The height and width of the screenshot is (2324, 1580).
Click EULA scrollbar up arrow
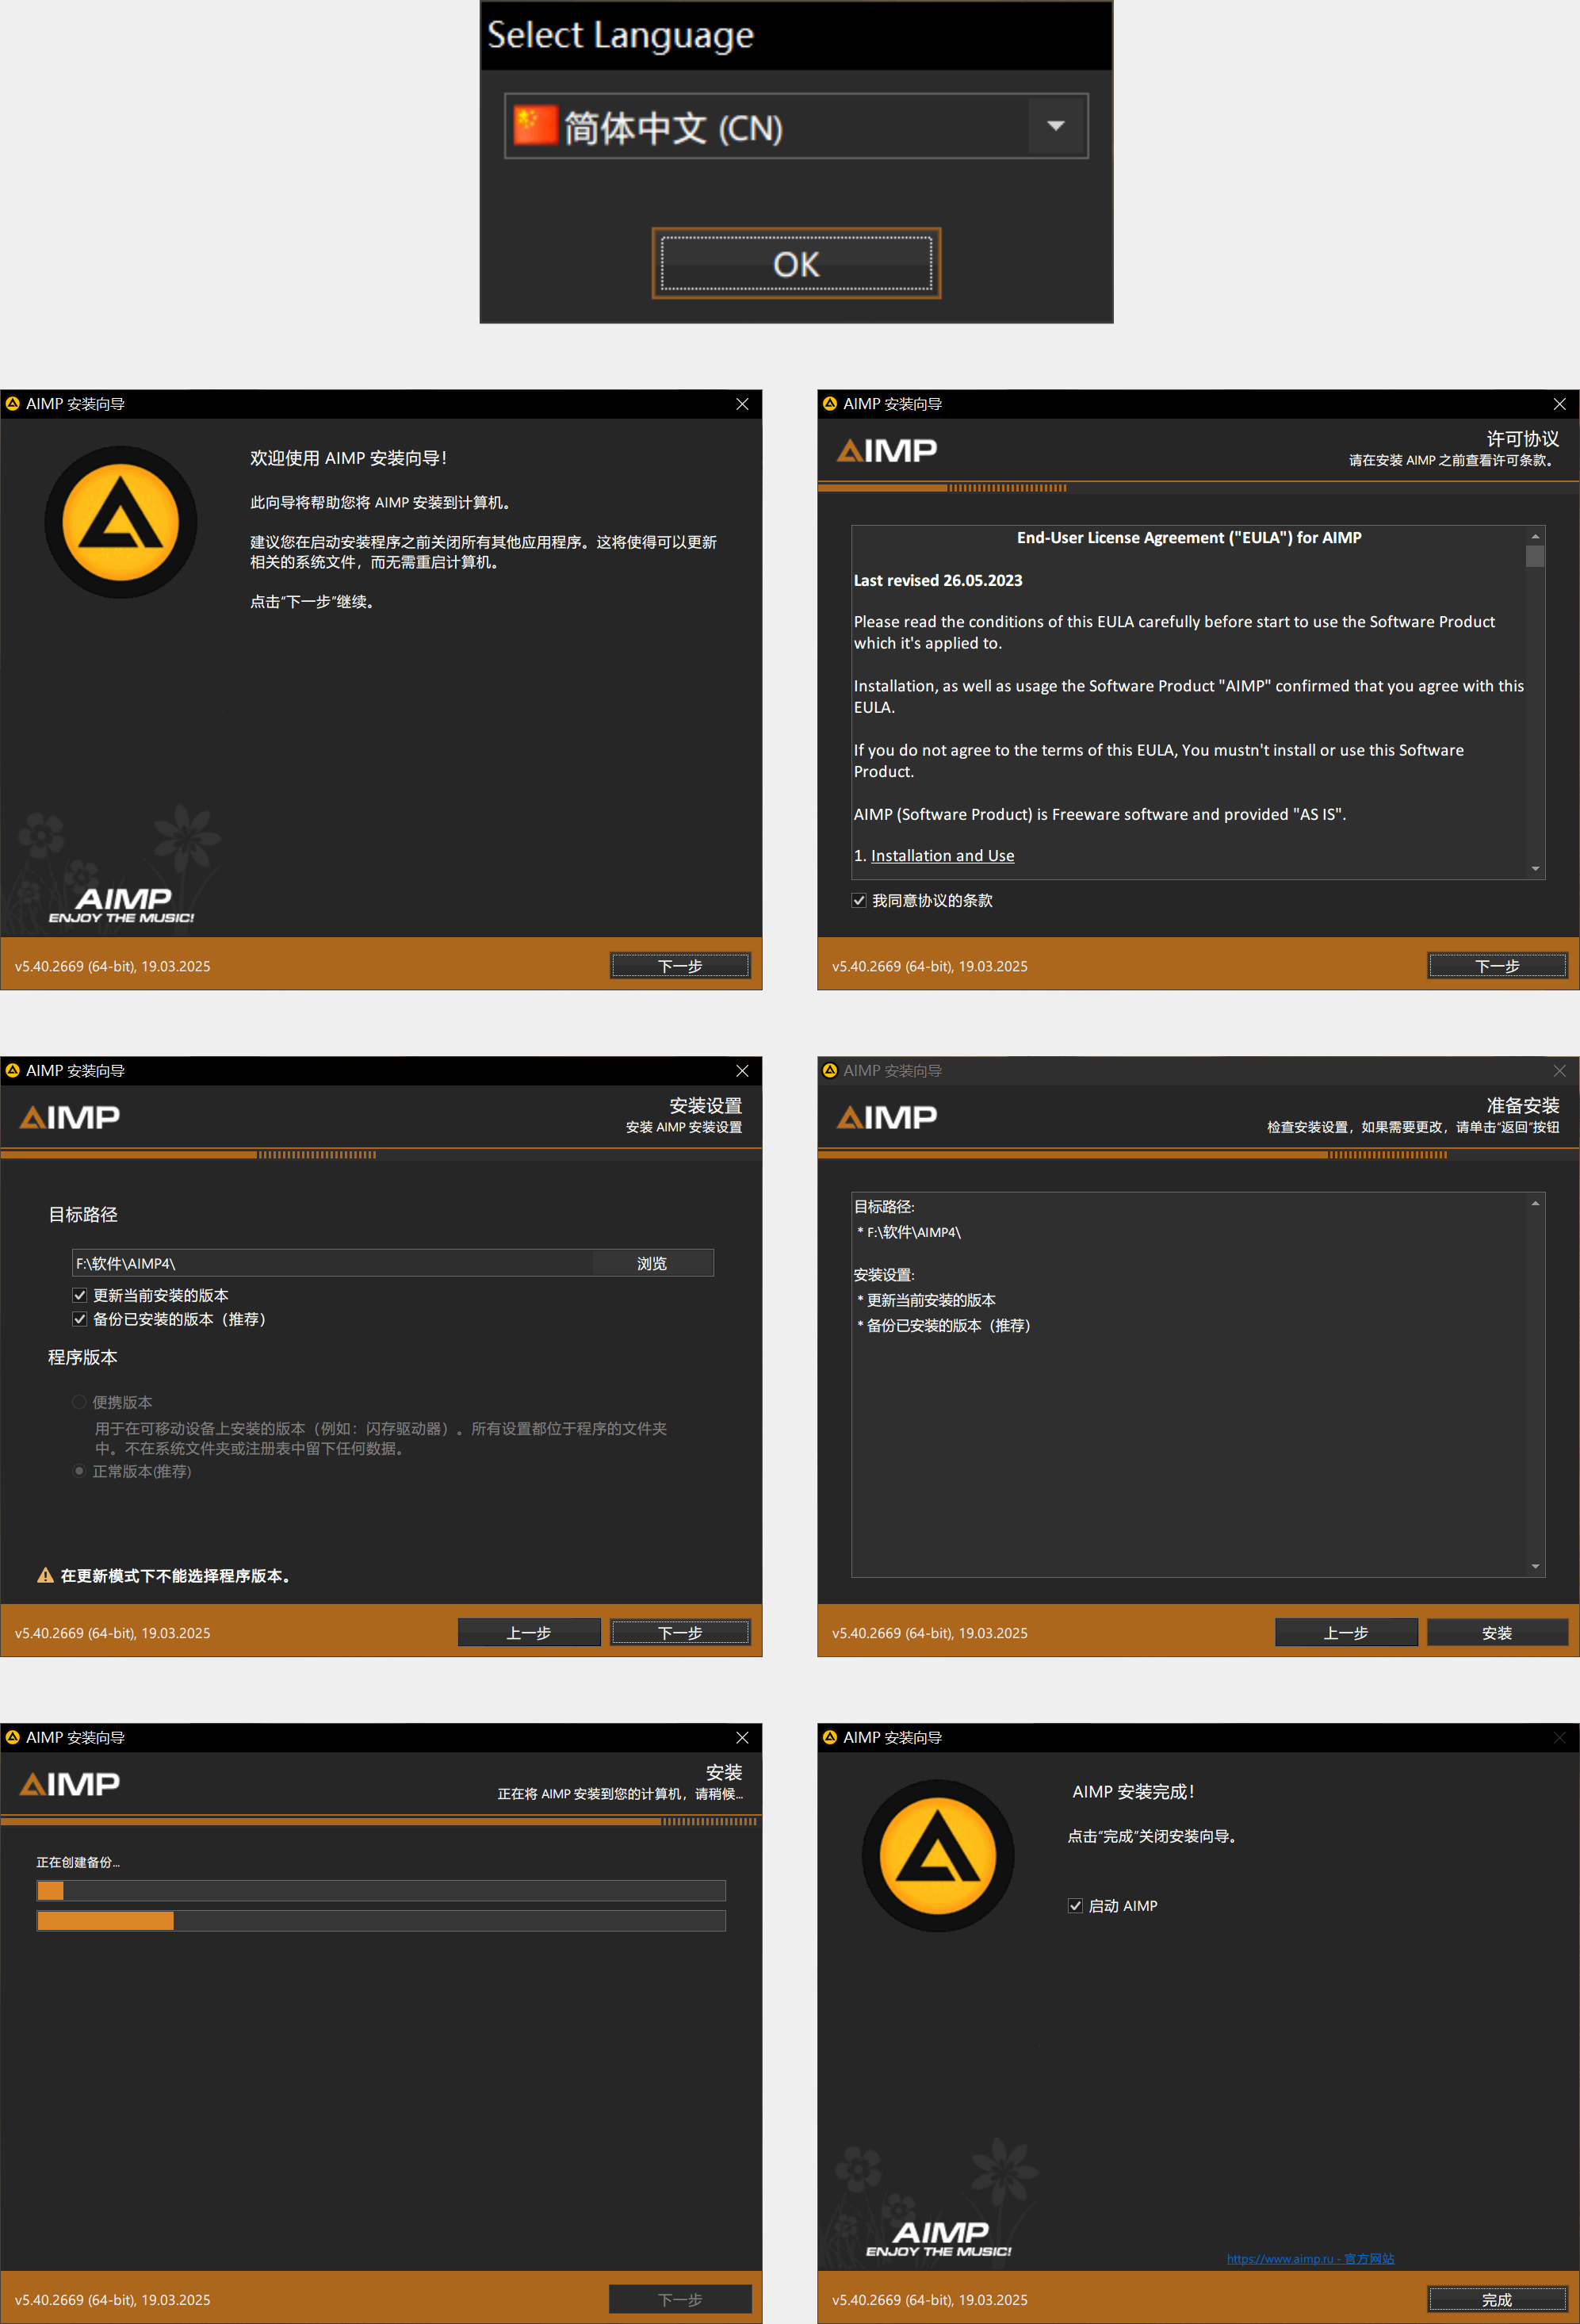coord(1535,536)
